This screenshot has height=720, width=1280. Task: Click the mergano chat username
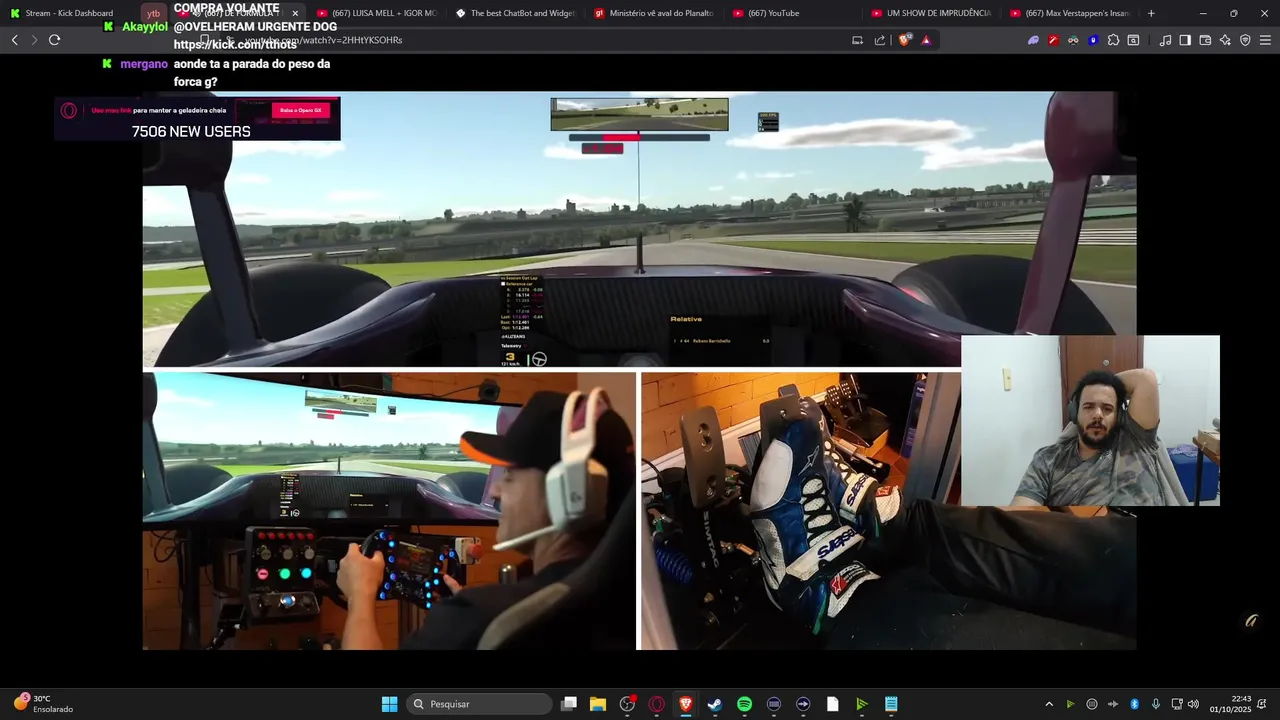point(144,64)
